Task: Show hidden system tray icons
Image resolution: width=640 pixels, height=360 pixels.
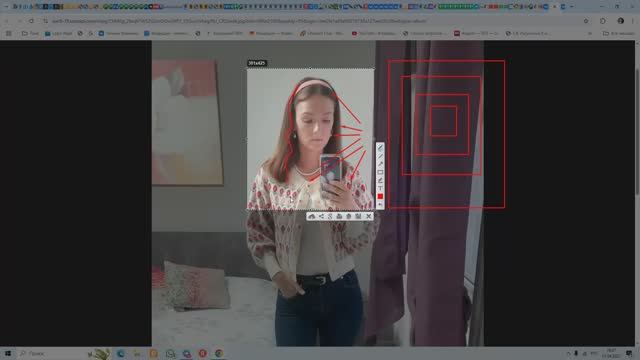Action: point(568,353)
